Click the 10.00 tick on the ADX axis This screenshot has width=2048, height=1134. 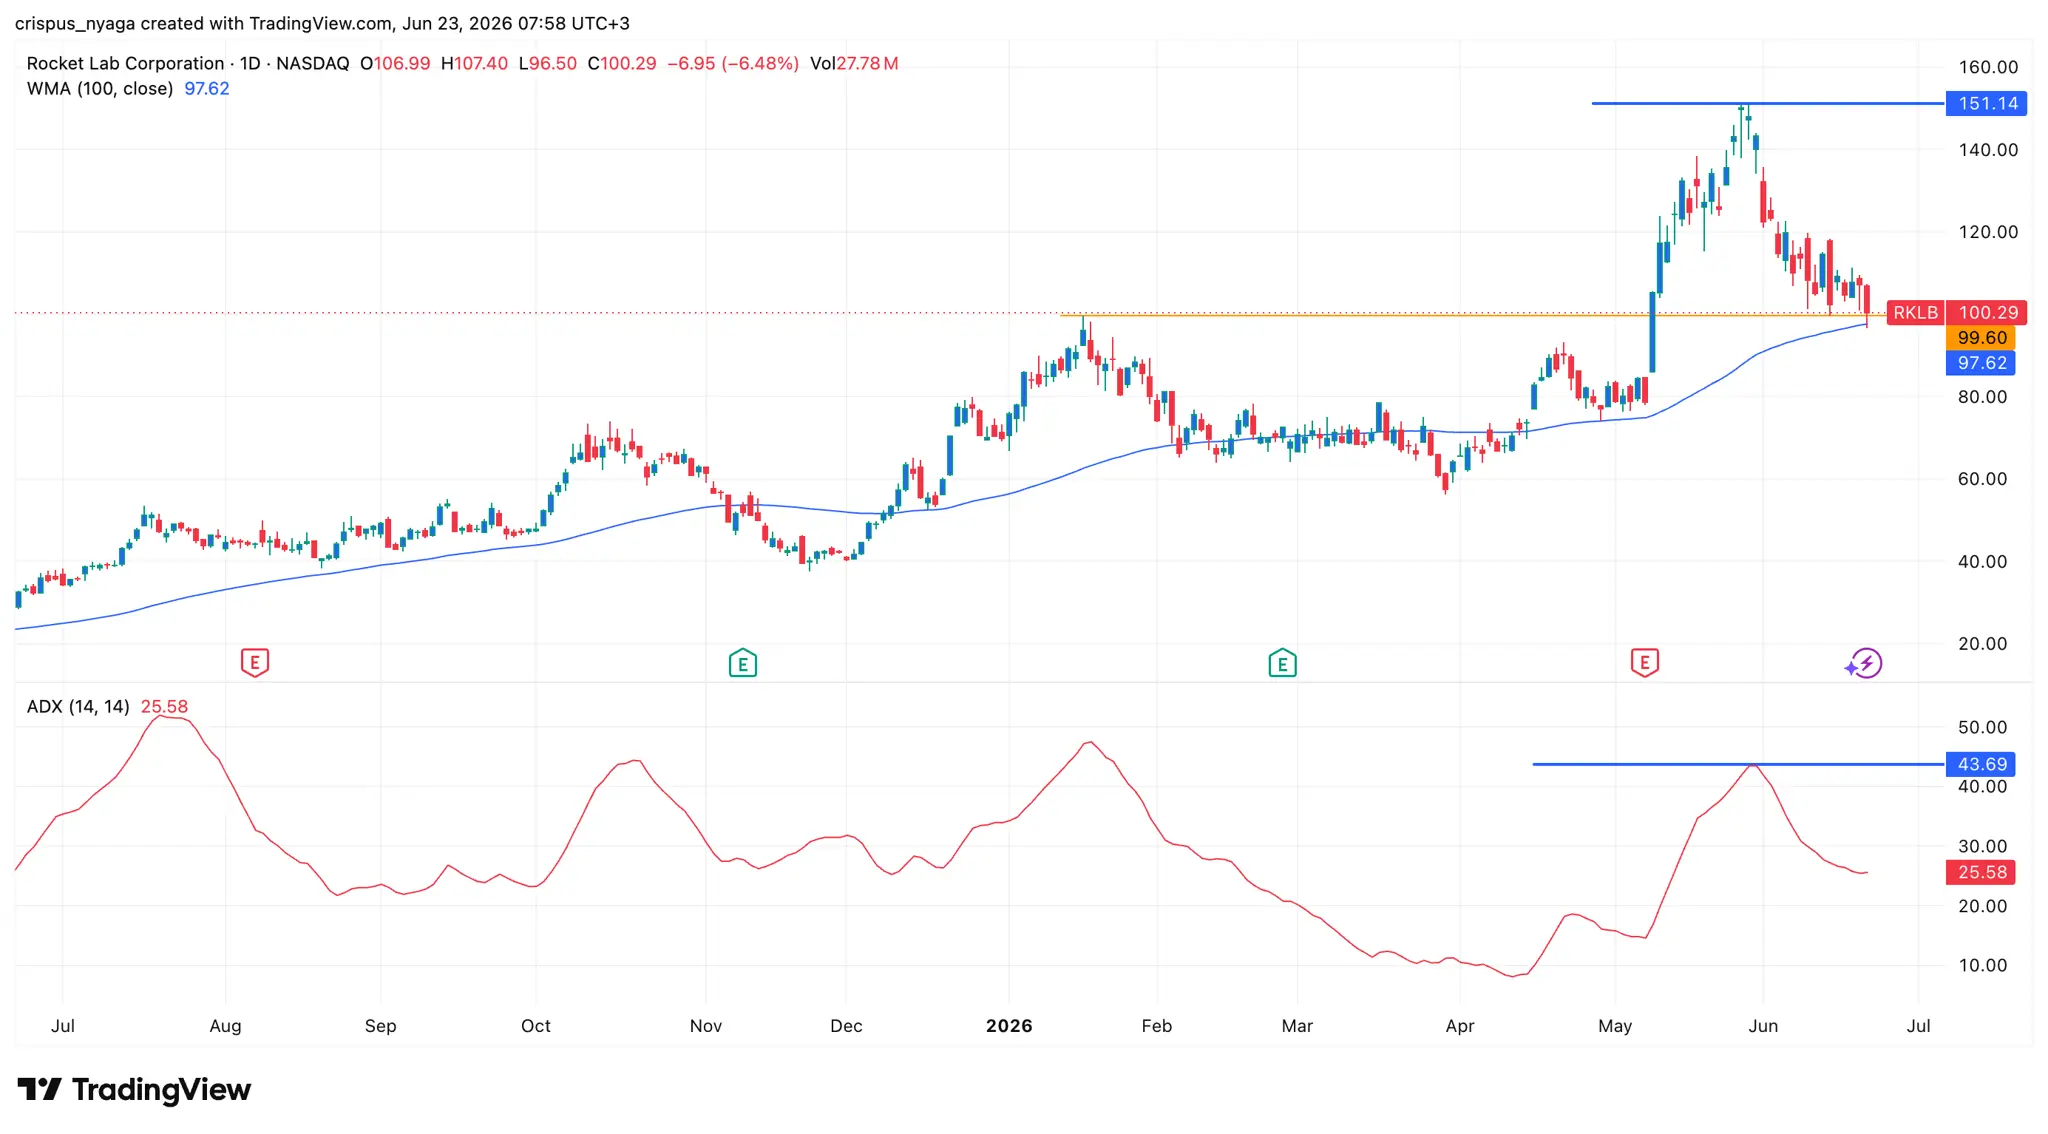tap(1982, 965)
